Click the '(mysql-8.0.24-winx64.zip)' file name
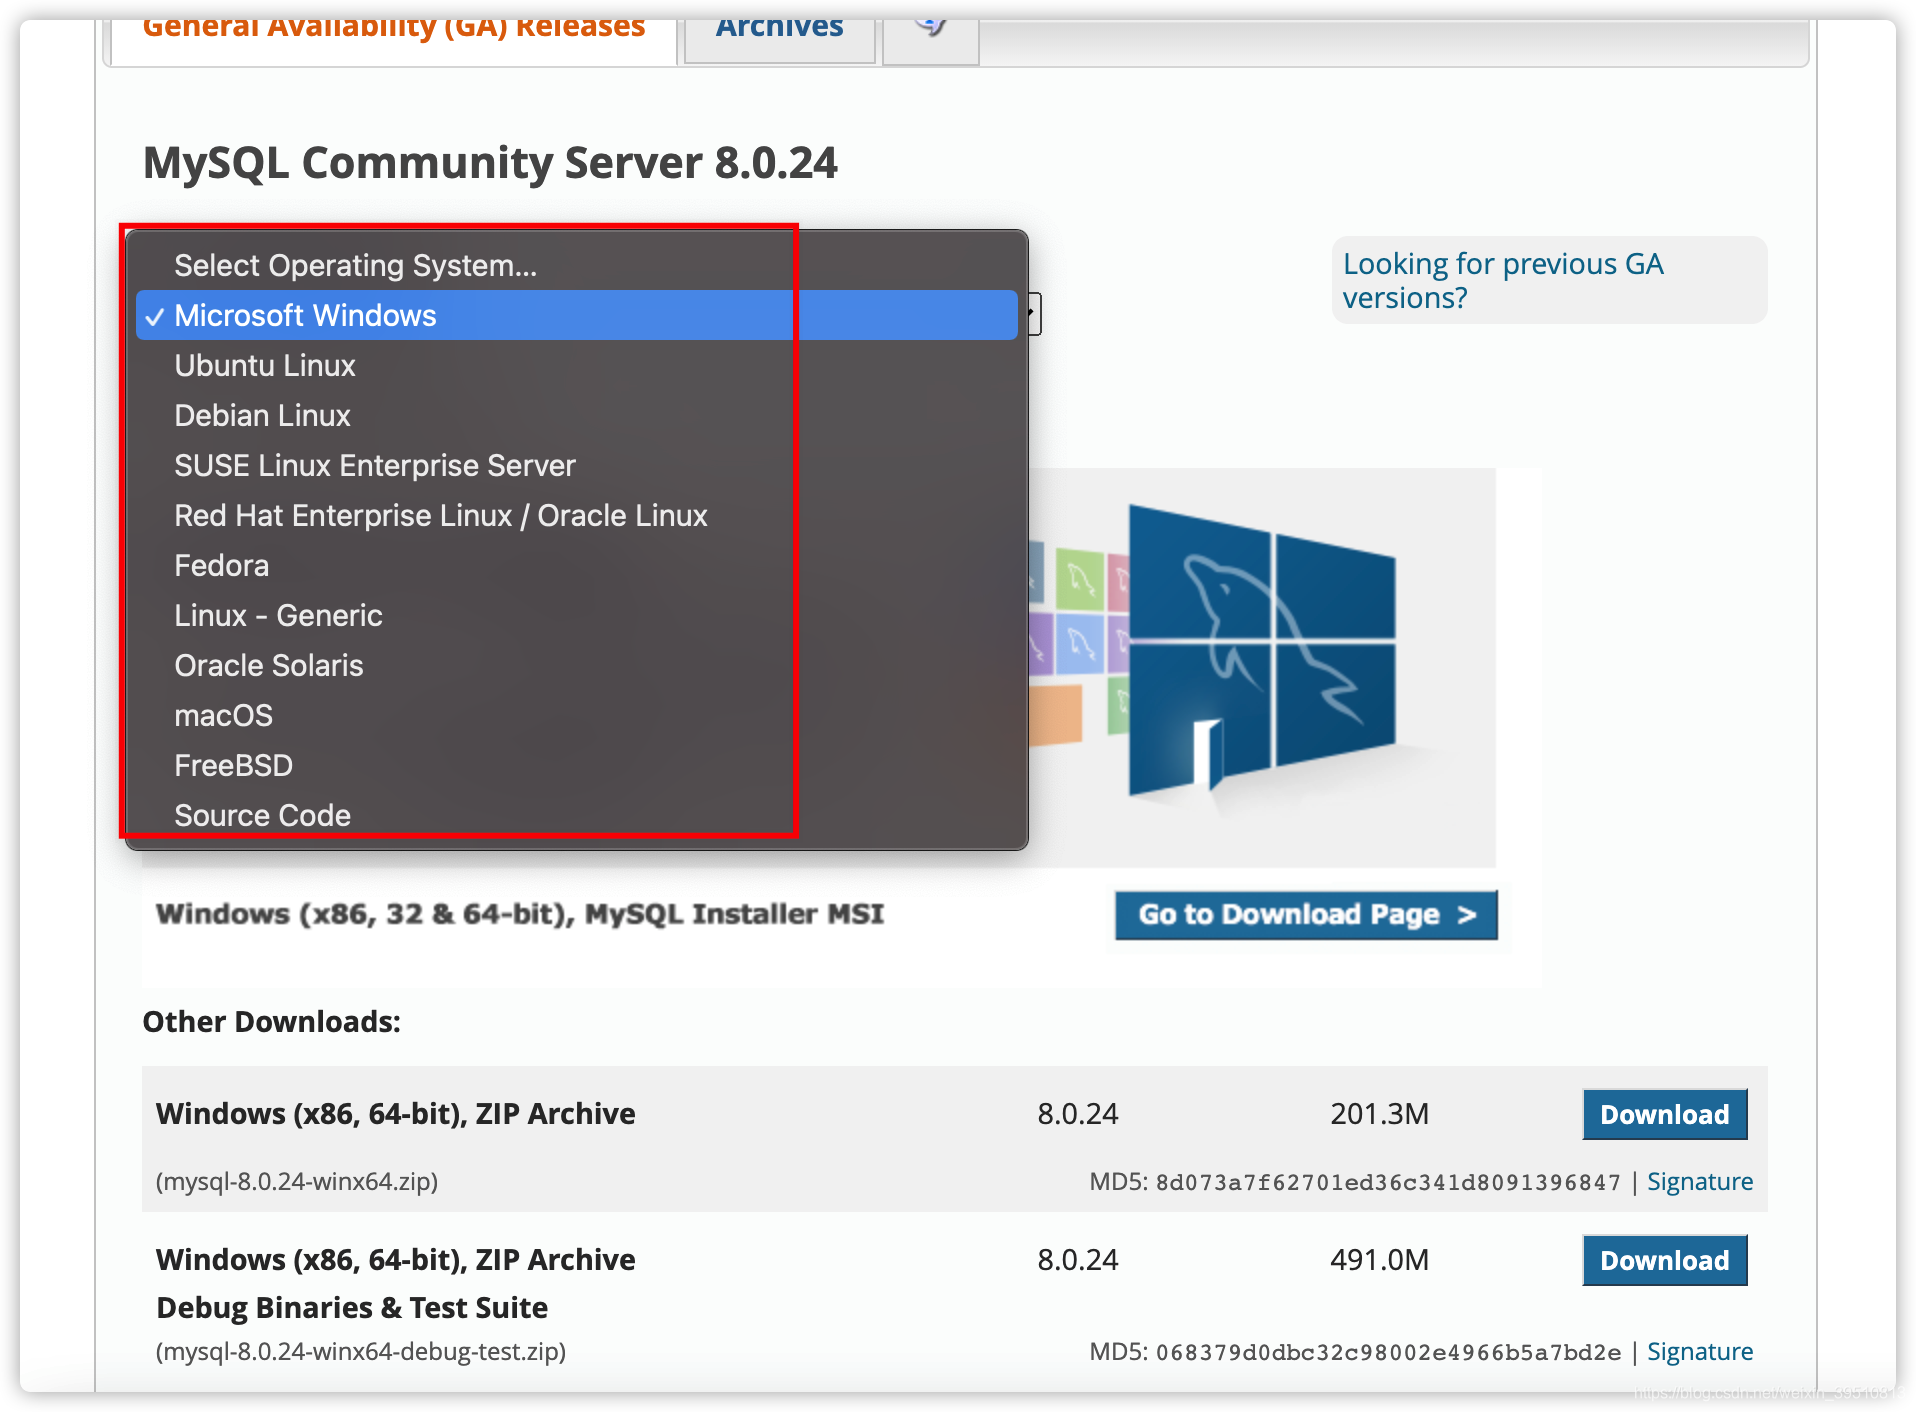This screenshot has width=1916, height=1412. point(297,1182)
